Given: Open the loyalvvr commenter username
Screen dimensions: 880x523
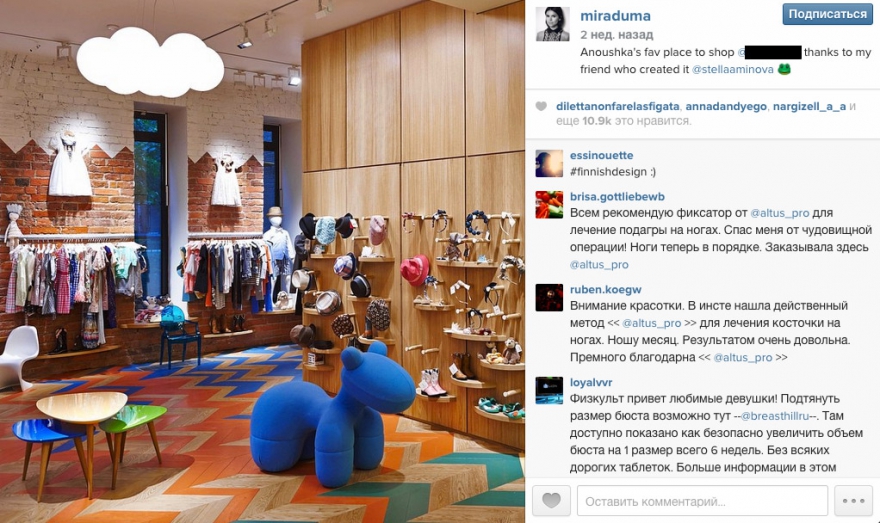Looking at the screenshot, I should (591, 383).
